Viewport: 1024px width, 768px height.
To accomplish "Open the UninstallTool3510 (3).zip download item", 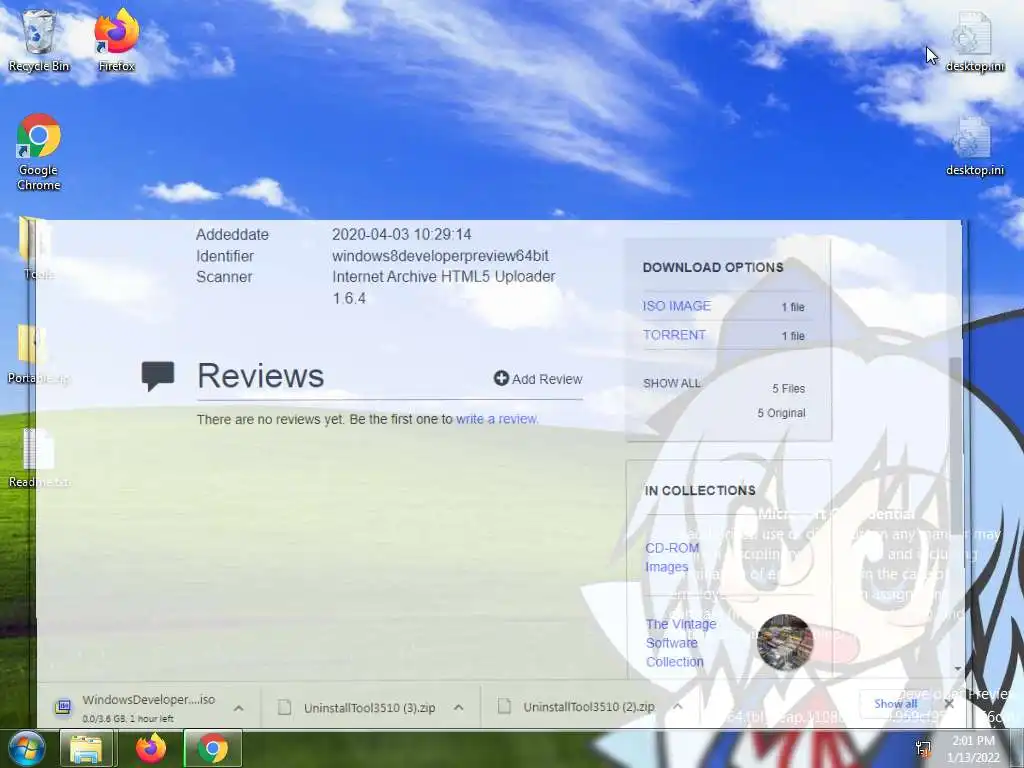I will tap(371, 708).
